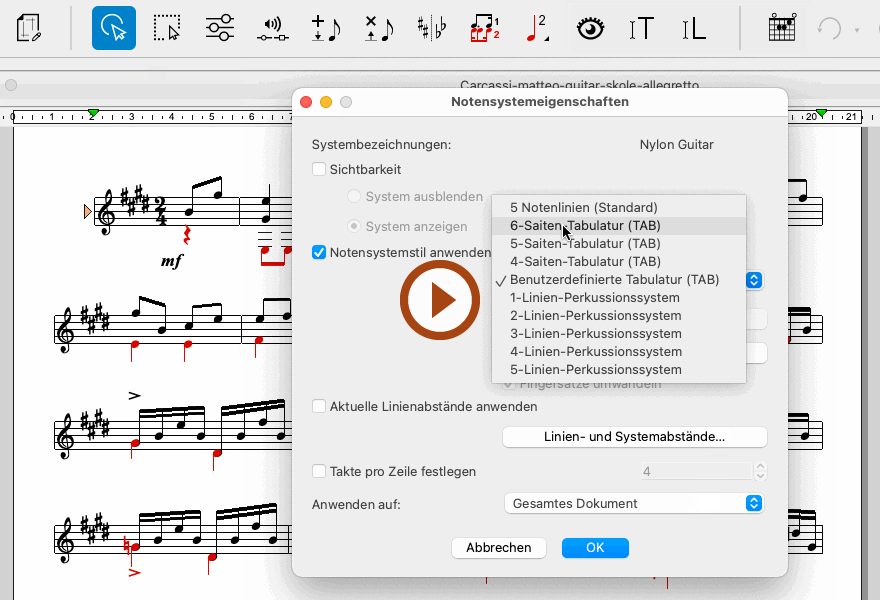Check Takte pro Zeile festlegen

click(x=320, y=471)
